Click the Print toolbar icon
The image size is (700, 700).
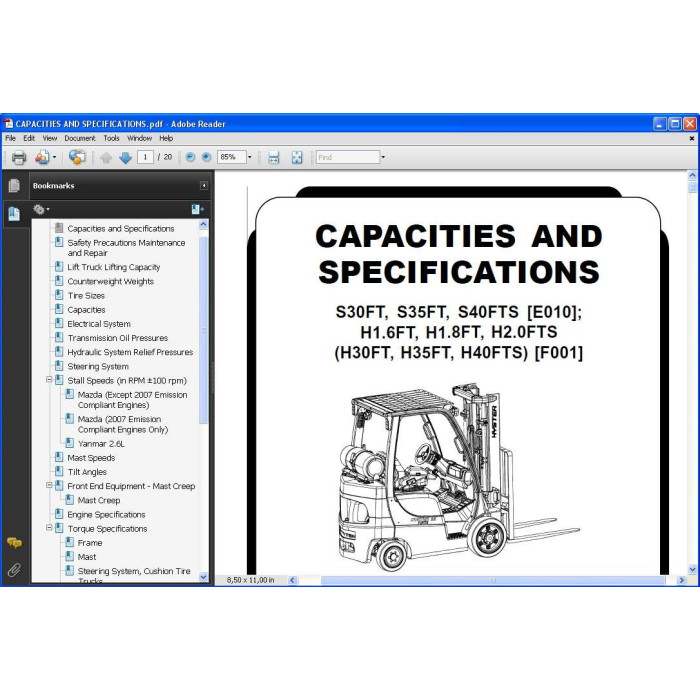[x=19, y=157]
